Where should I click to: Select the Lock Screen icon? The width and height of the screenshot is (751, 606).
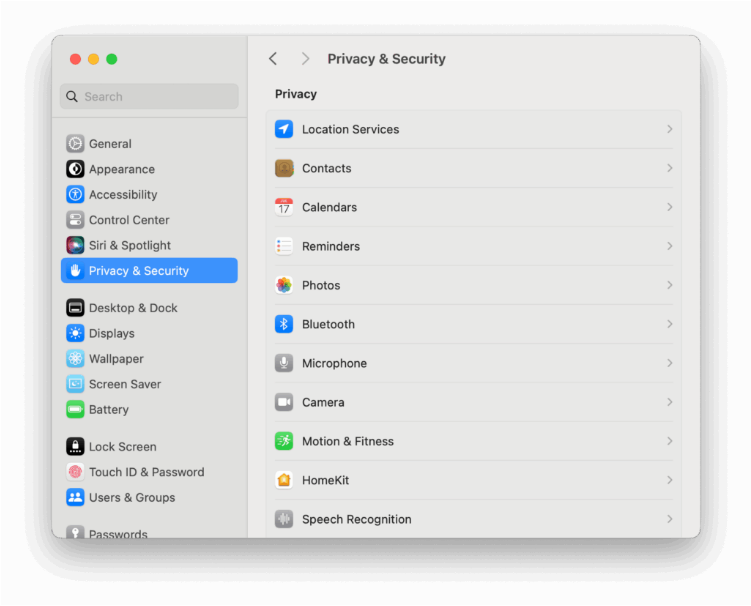75,447
